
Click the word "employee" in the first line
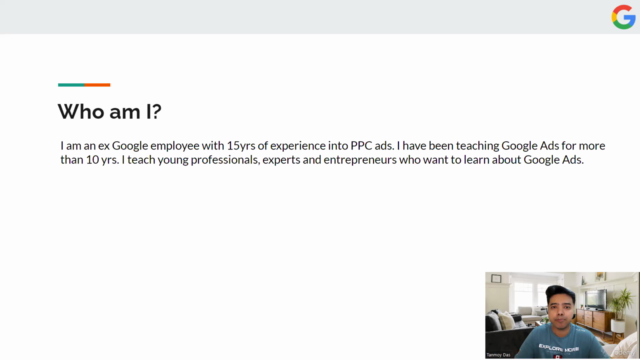[175, 146]
